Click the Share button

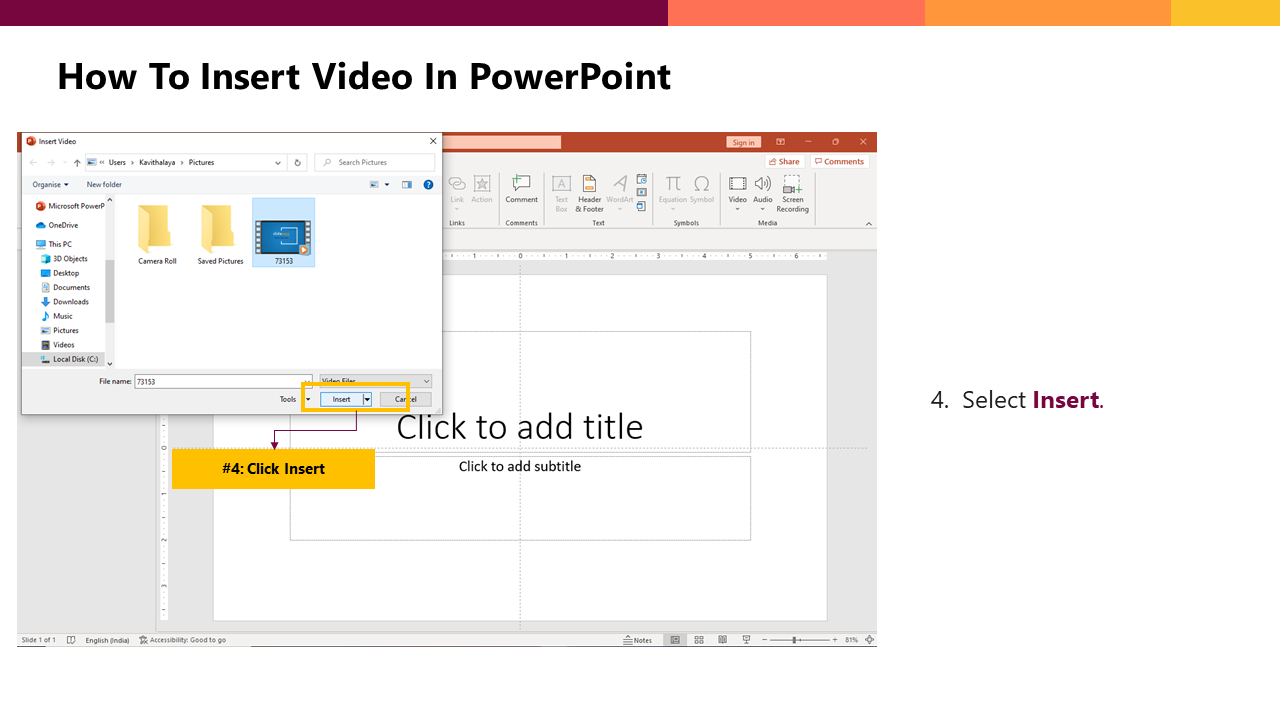coord(785,161)
